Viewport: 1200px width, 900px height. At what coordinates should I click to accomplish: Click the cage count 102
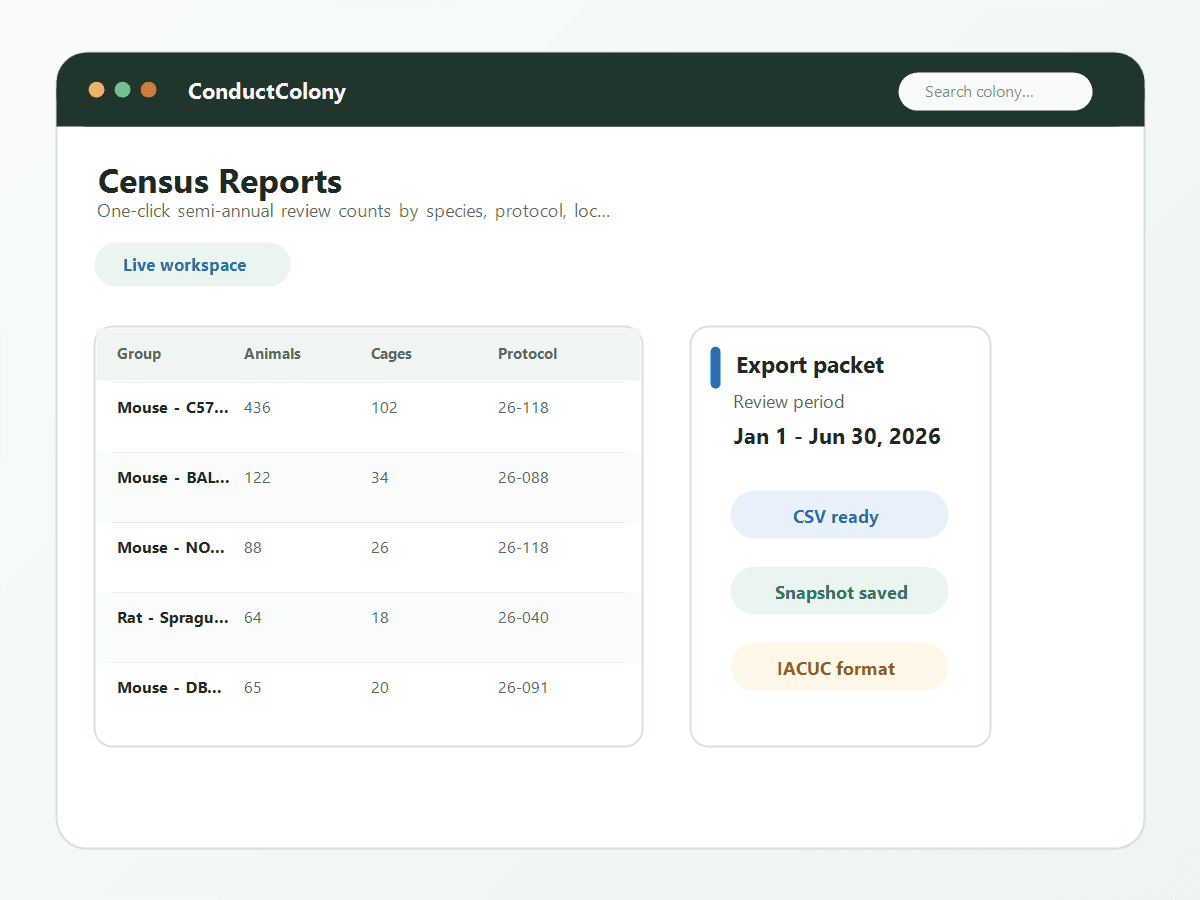pyautogui.click(x=384, y=408)
